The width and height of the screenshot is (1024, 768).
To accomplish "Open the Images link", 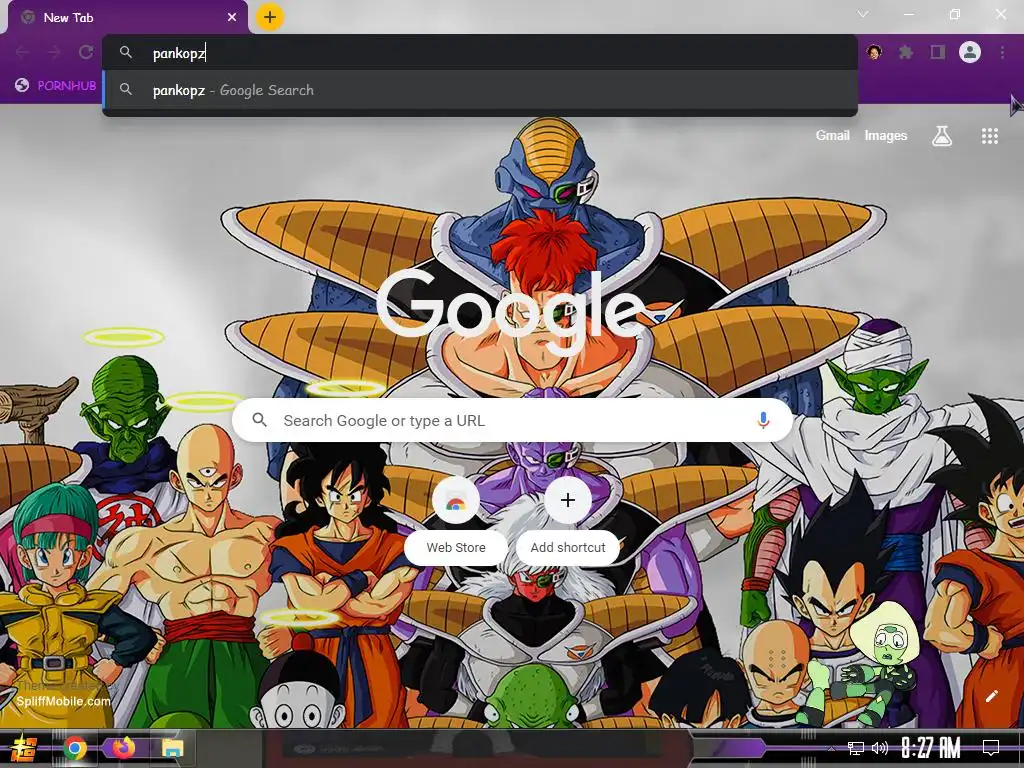I will 886,136.
